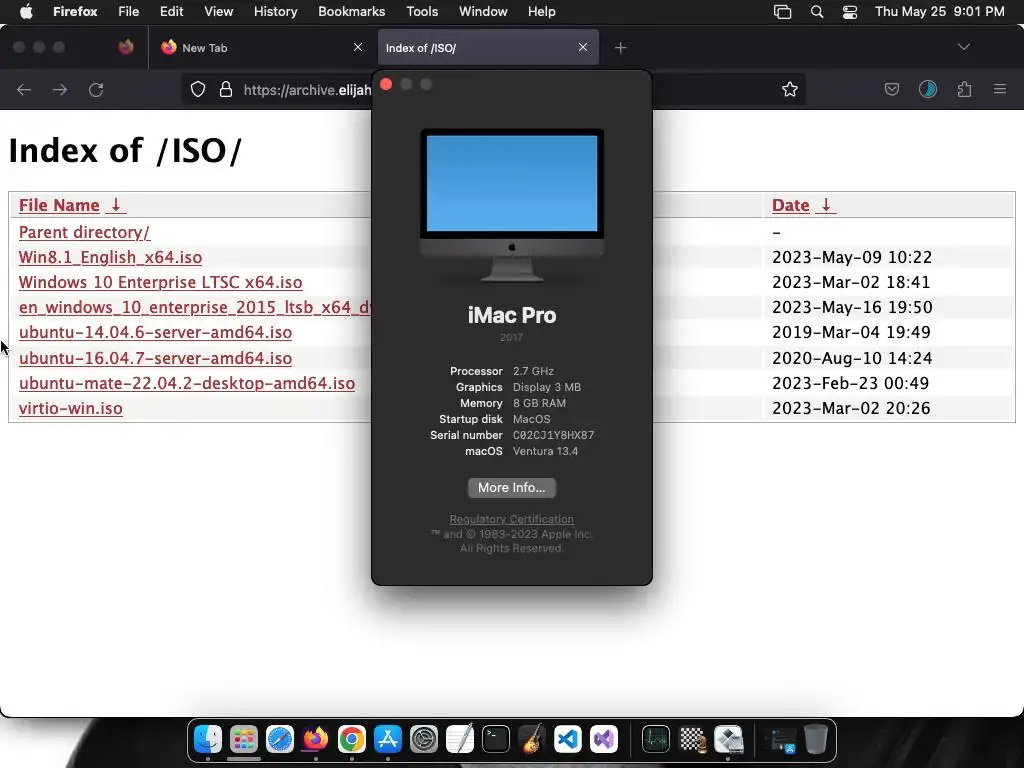Open the Apple menu
The image size is (1024, 768).
tap(26, 12)
